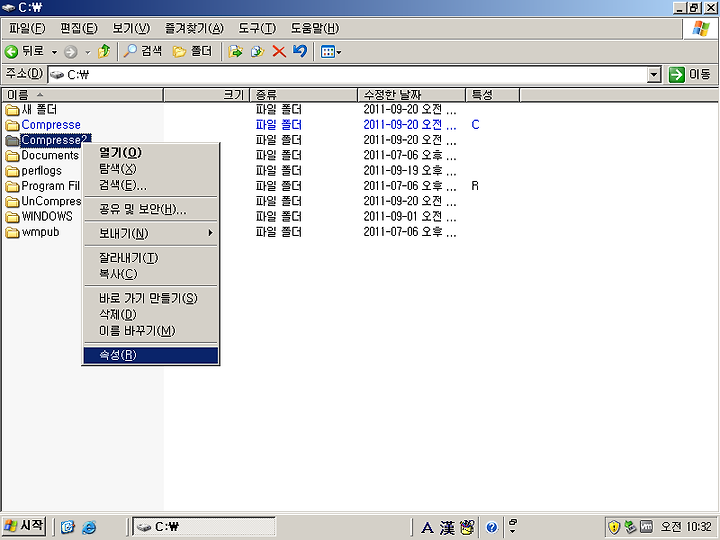
Task: Choose 복사(C) in context menu
Action: pos(151,274)
